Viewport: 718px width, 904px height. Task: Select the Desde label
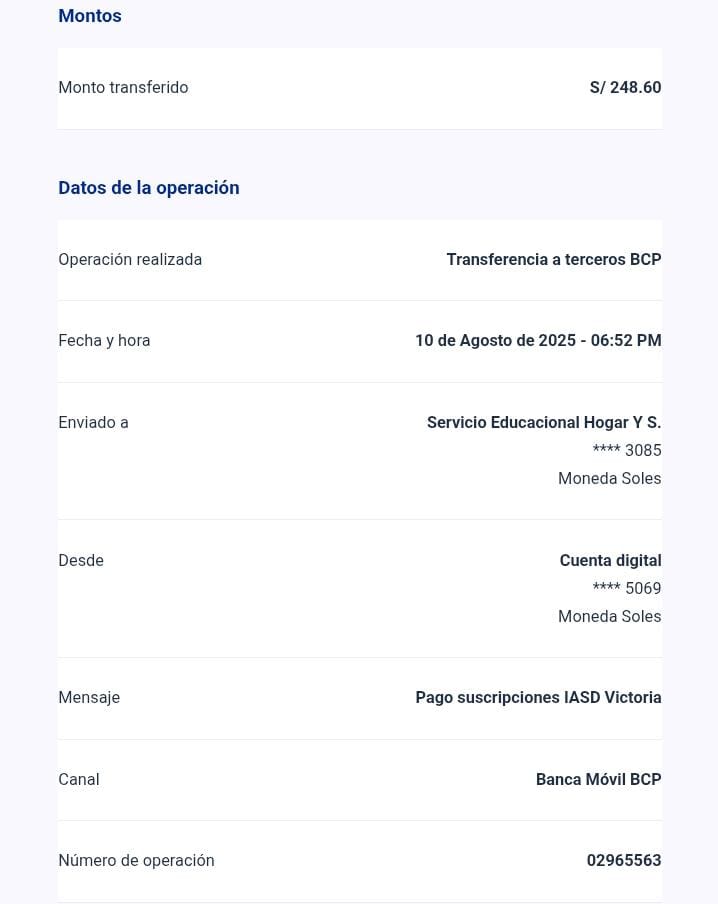[x=81, y=561]
